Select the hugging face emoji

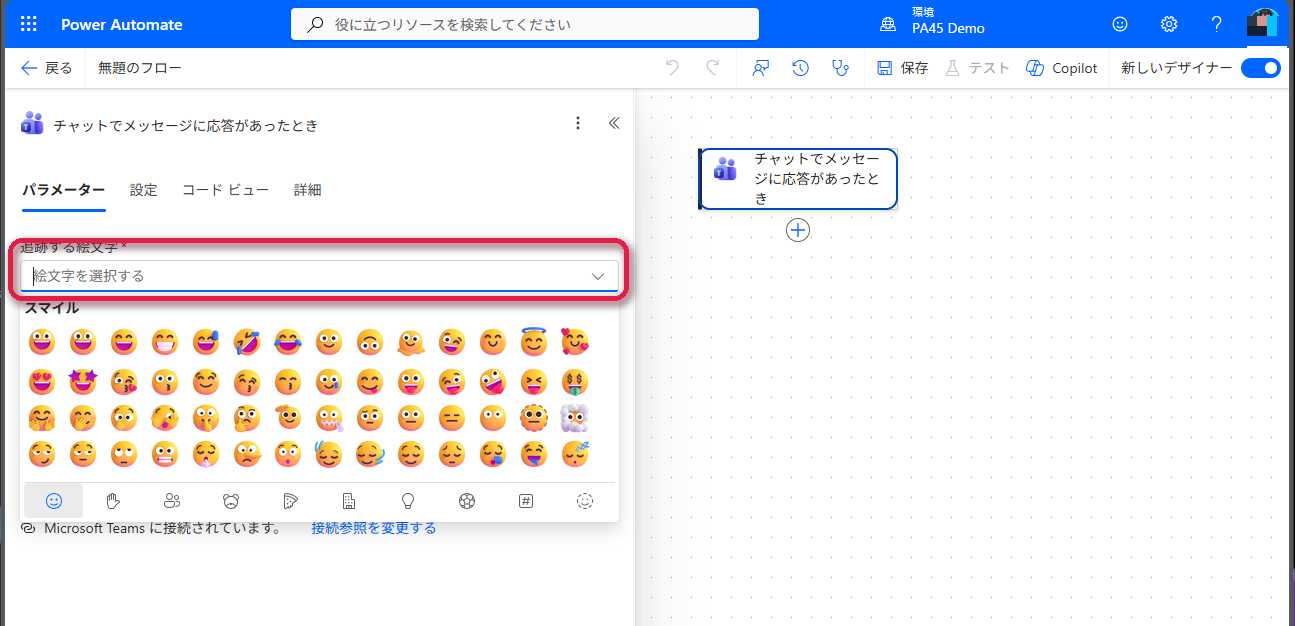click(42, 417)
